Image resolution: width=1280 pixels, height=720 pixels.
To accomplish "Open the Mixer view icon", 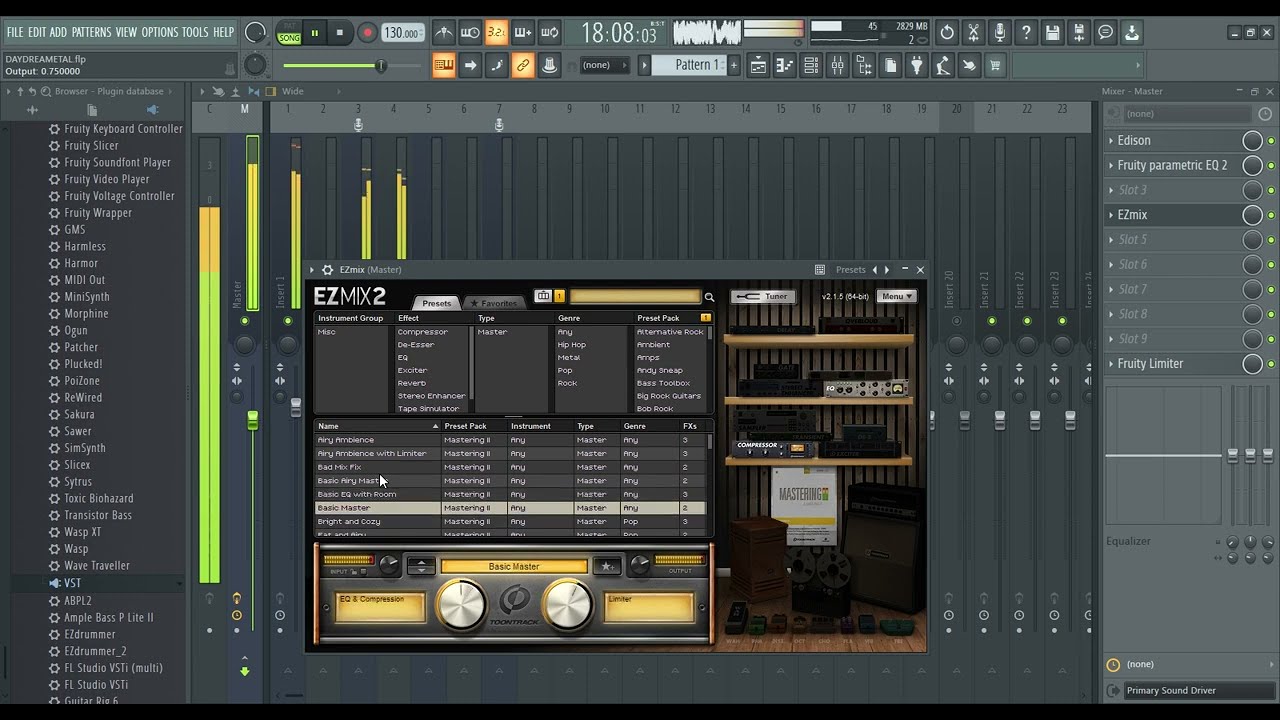I will [x=837, y=66].
